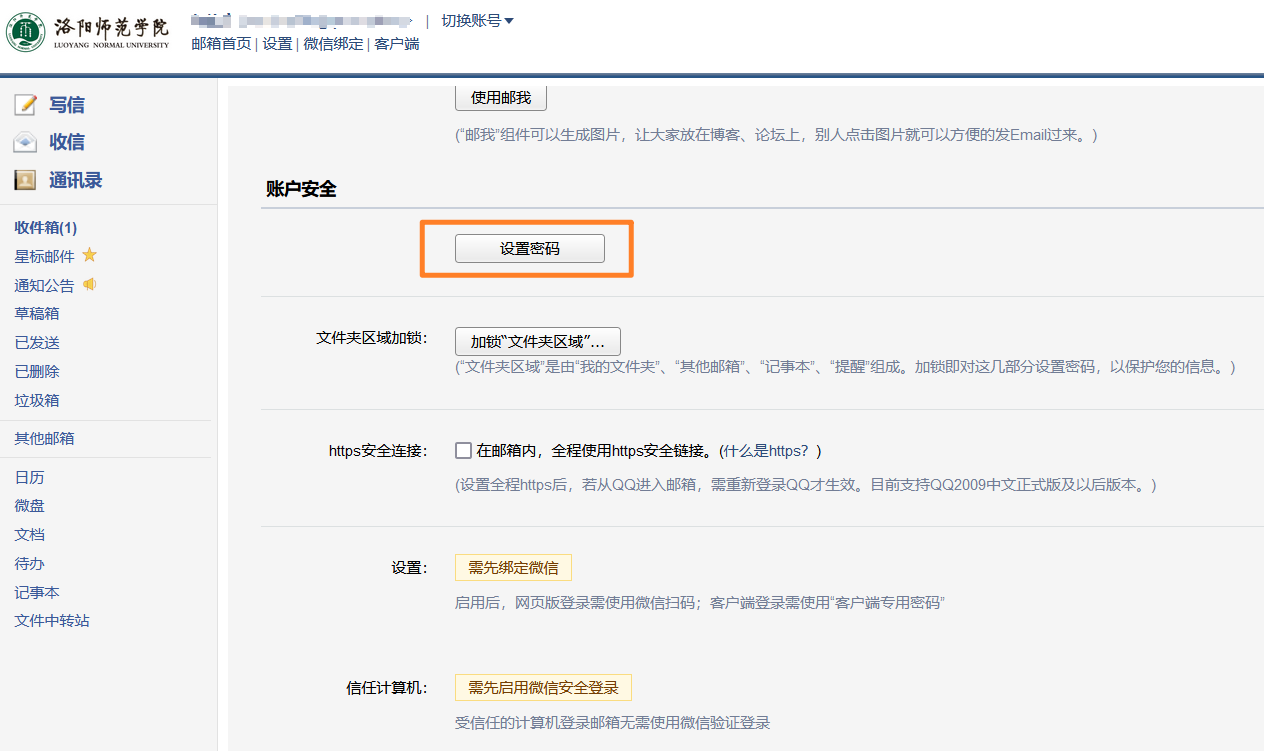Enable the full https secure connection checkbox
Image resolution: width=1264 pixels, height=751 pixels.
click(463, 451)
